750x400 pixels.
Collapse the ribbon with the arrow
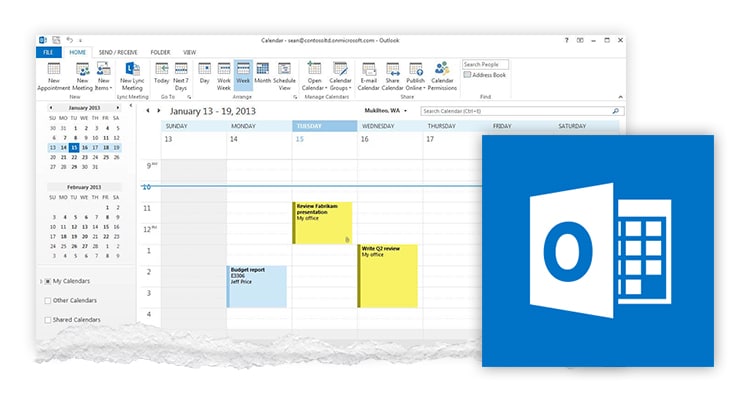620,97
